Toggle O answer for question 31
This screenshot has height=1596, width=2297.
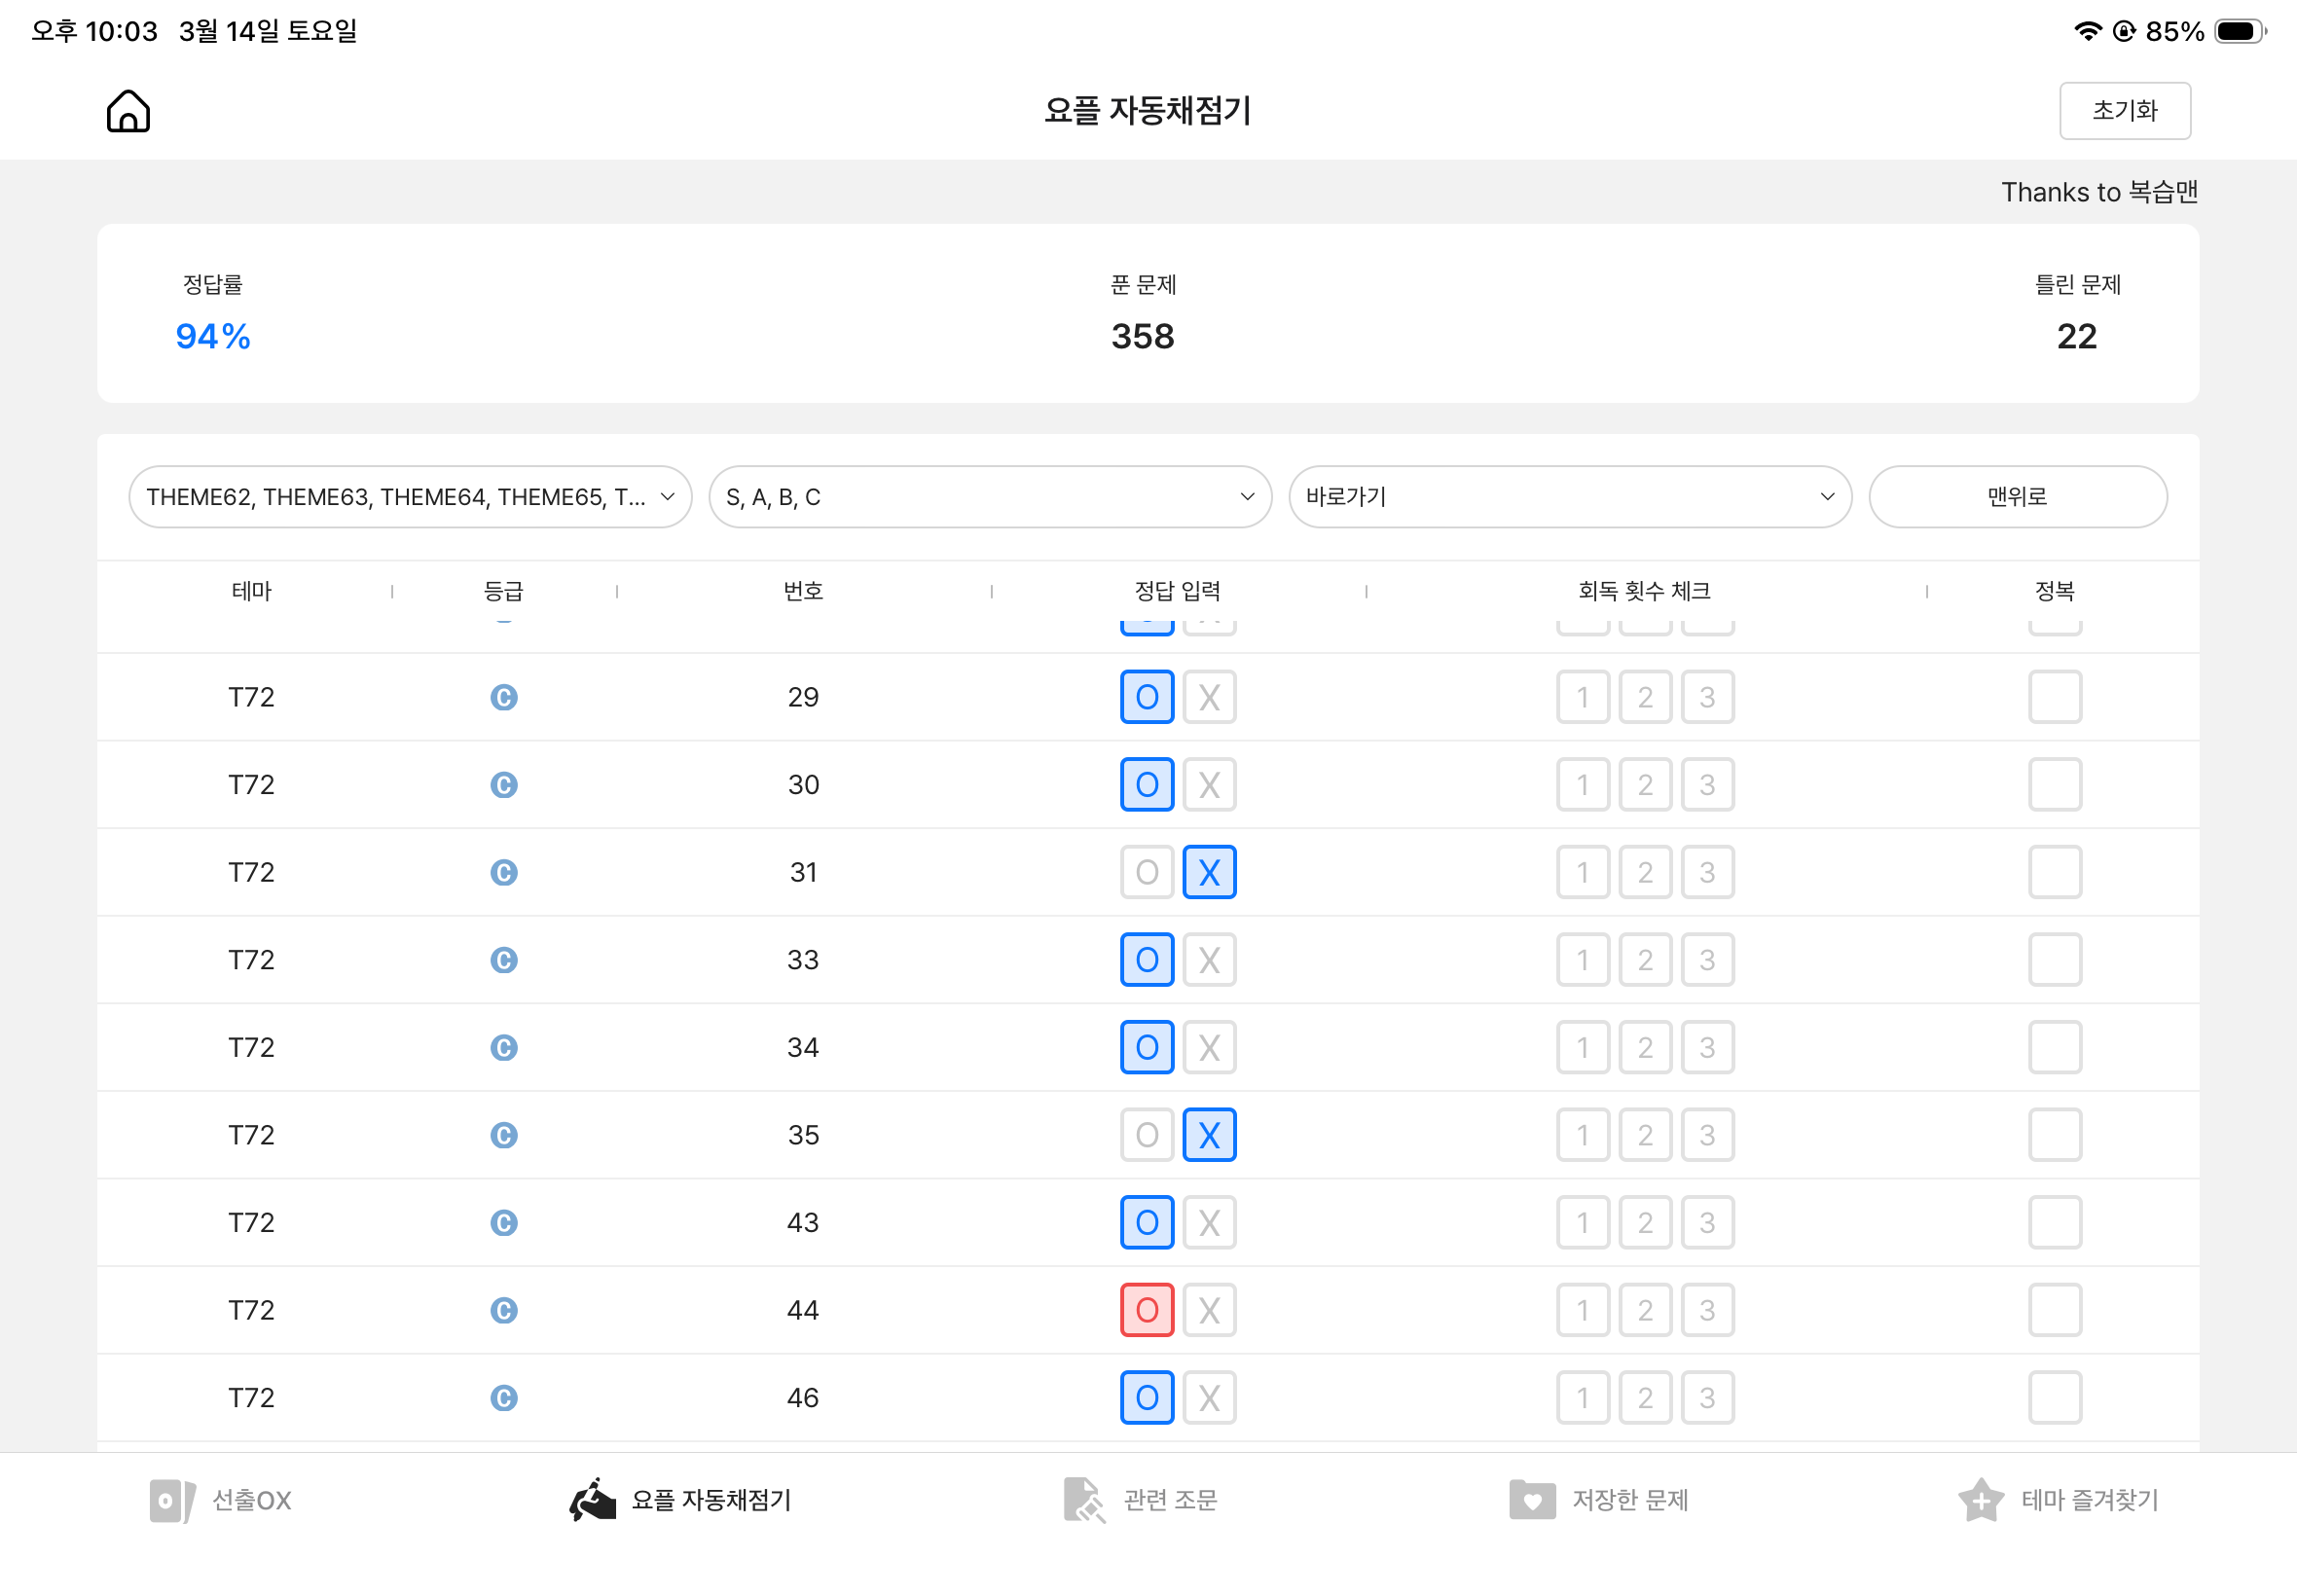(1146, 872)
